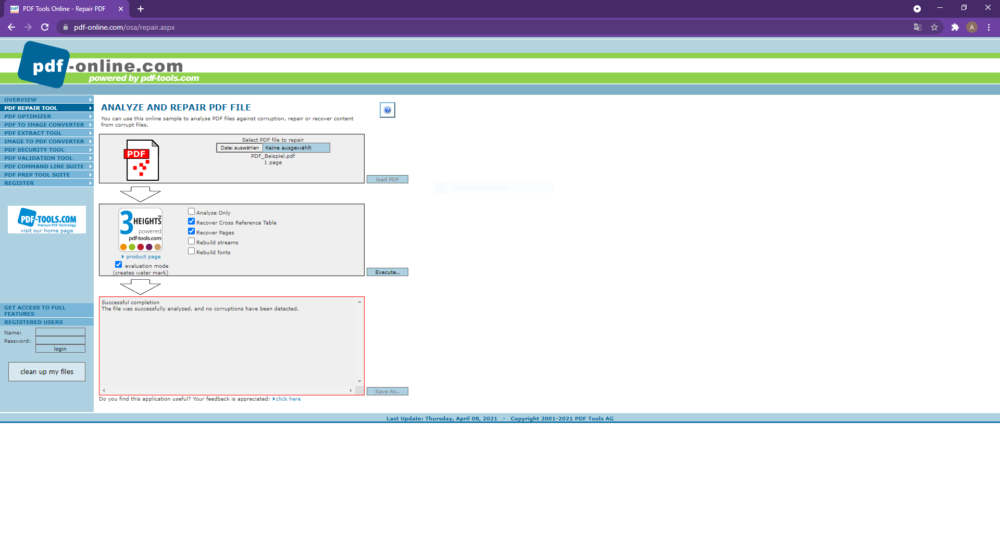Open the translate page icon
The height and width of the screenshot is (547, 1000).
[x=917, y=27]
